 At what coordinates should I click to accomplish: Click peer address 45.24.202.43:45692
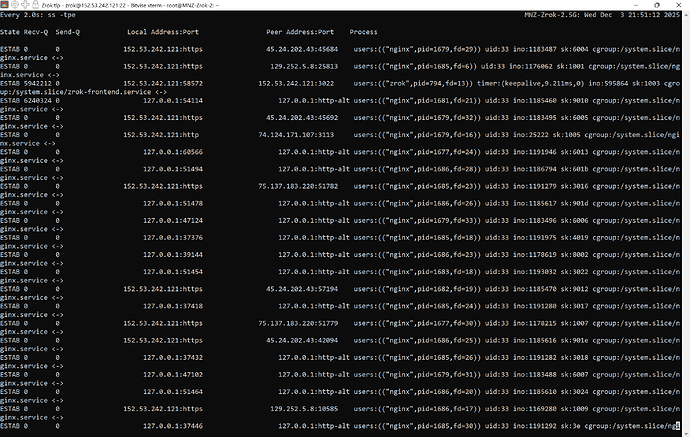pyautogui.click(x=302, y=118)
